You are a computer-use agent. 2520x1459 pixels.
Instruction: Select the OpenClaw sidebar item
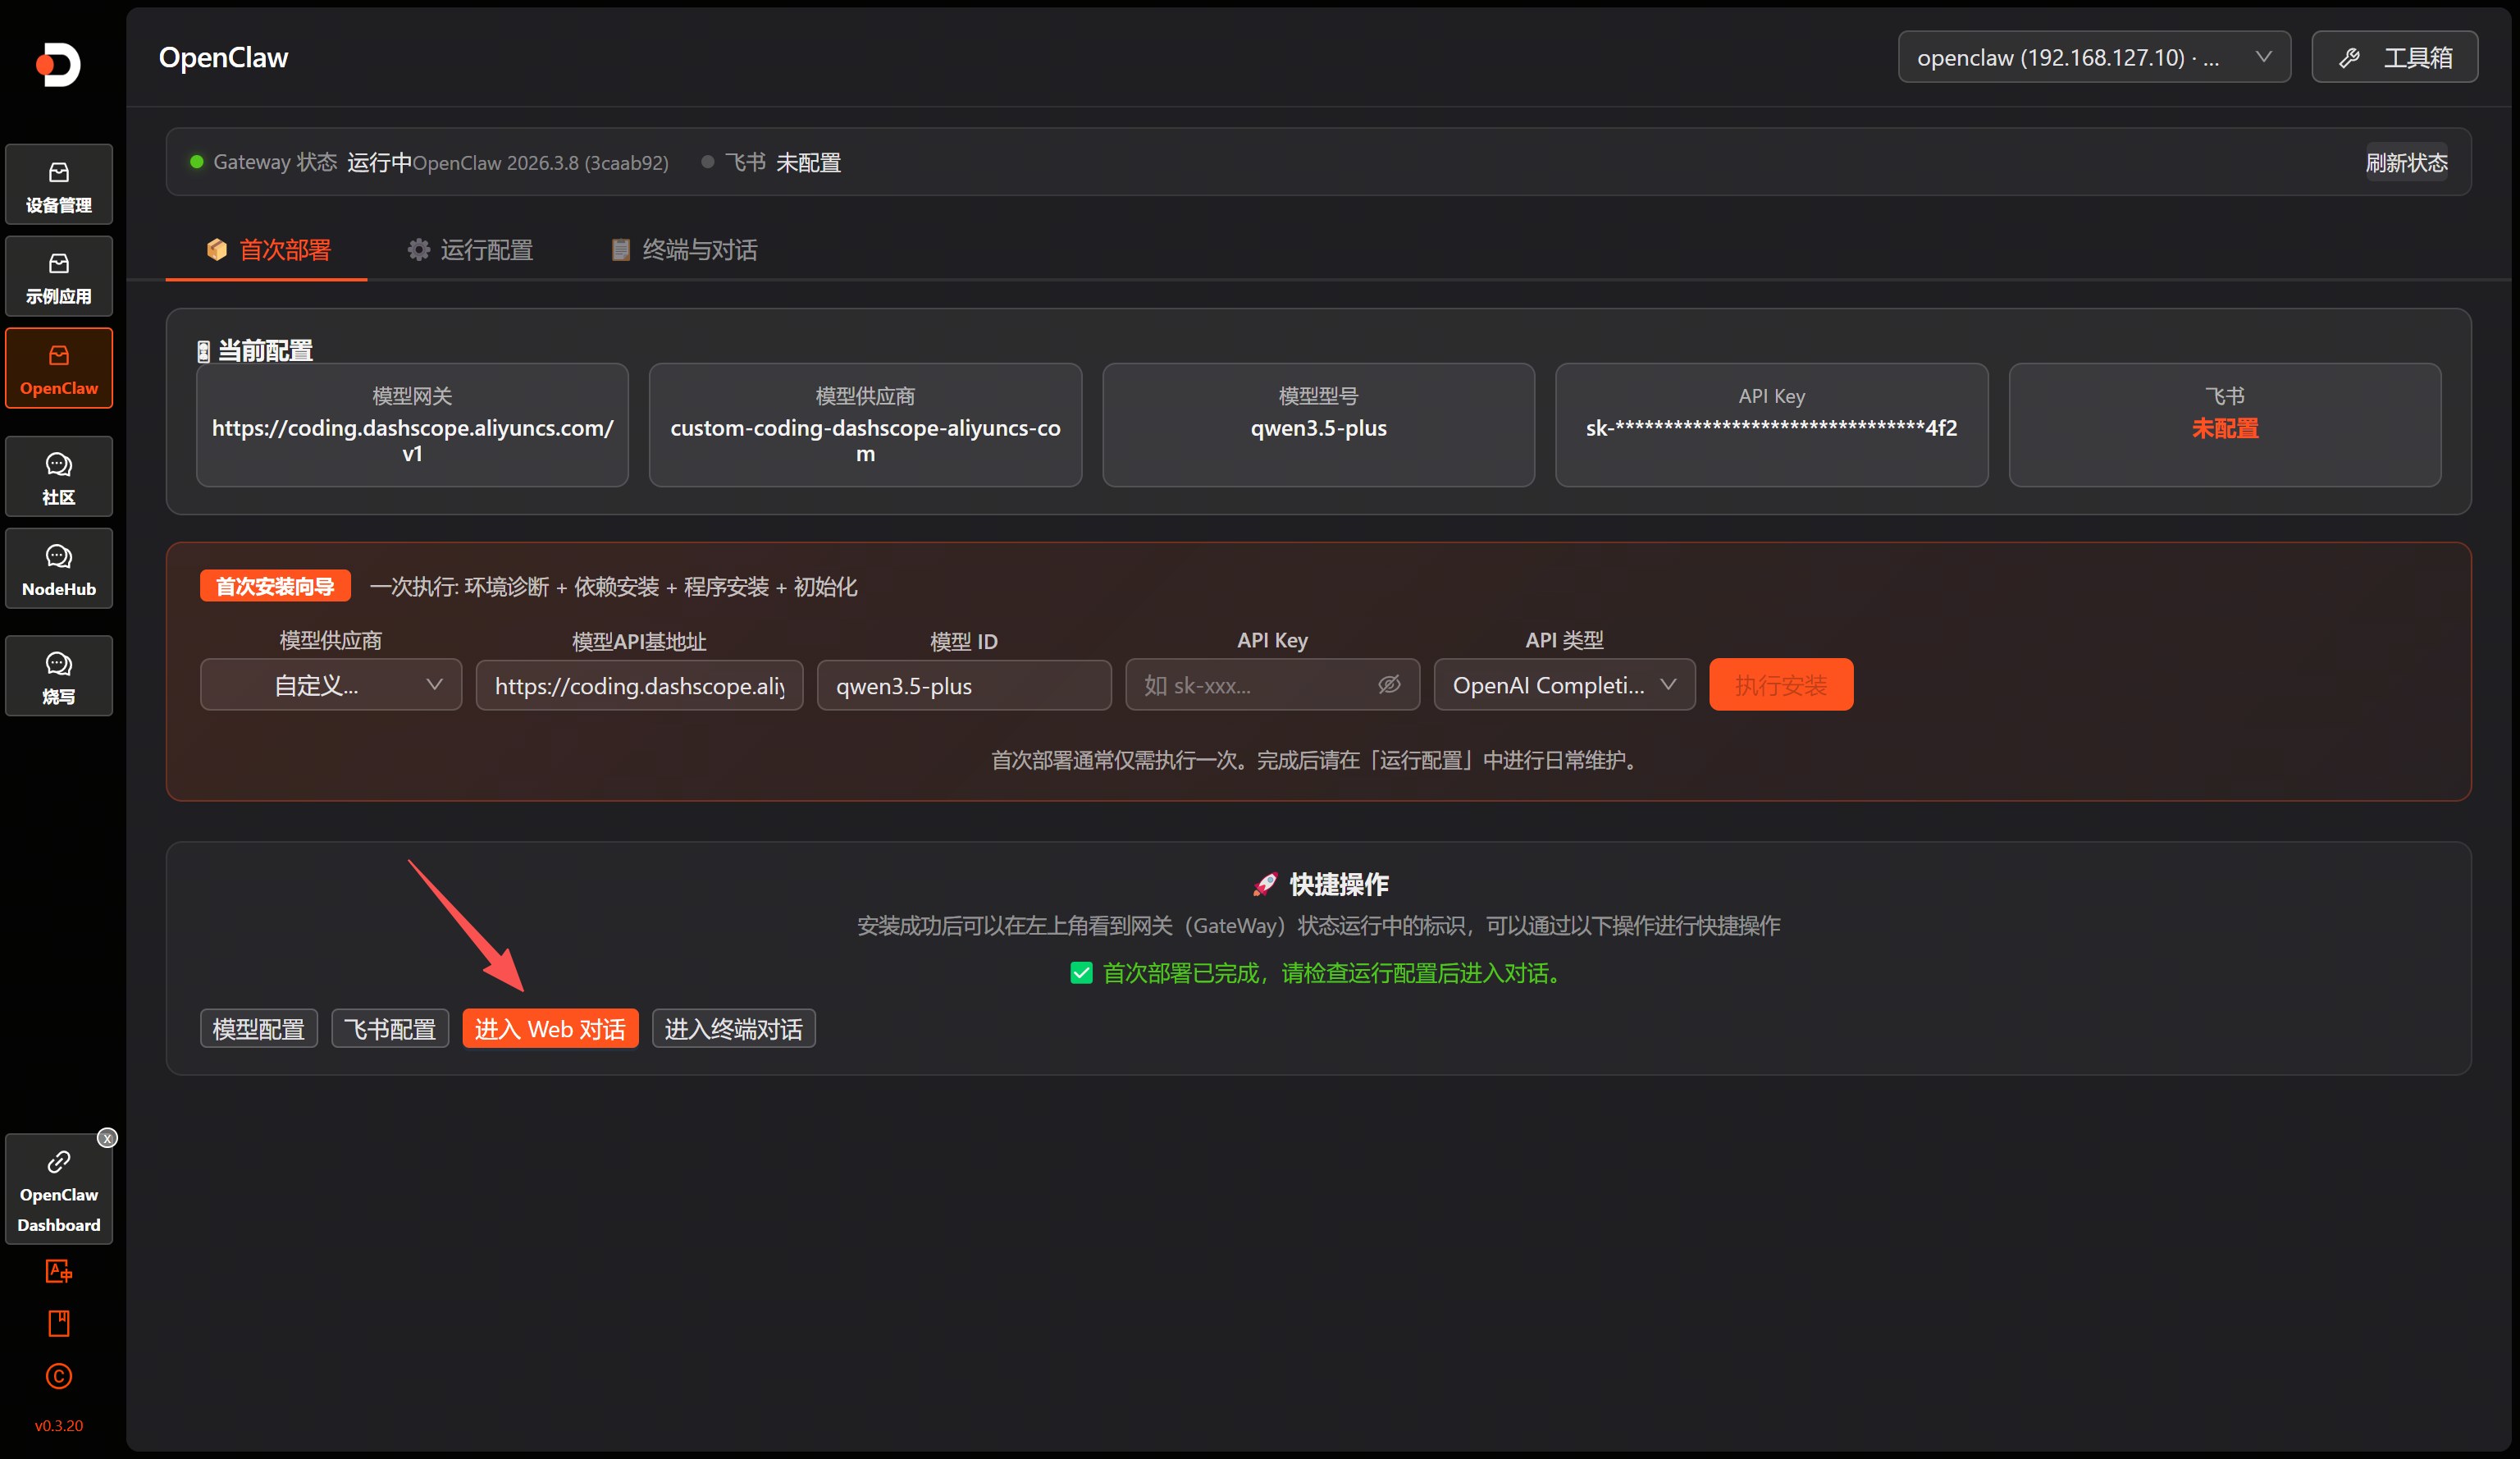[59, 369]
